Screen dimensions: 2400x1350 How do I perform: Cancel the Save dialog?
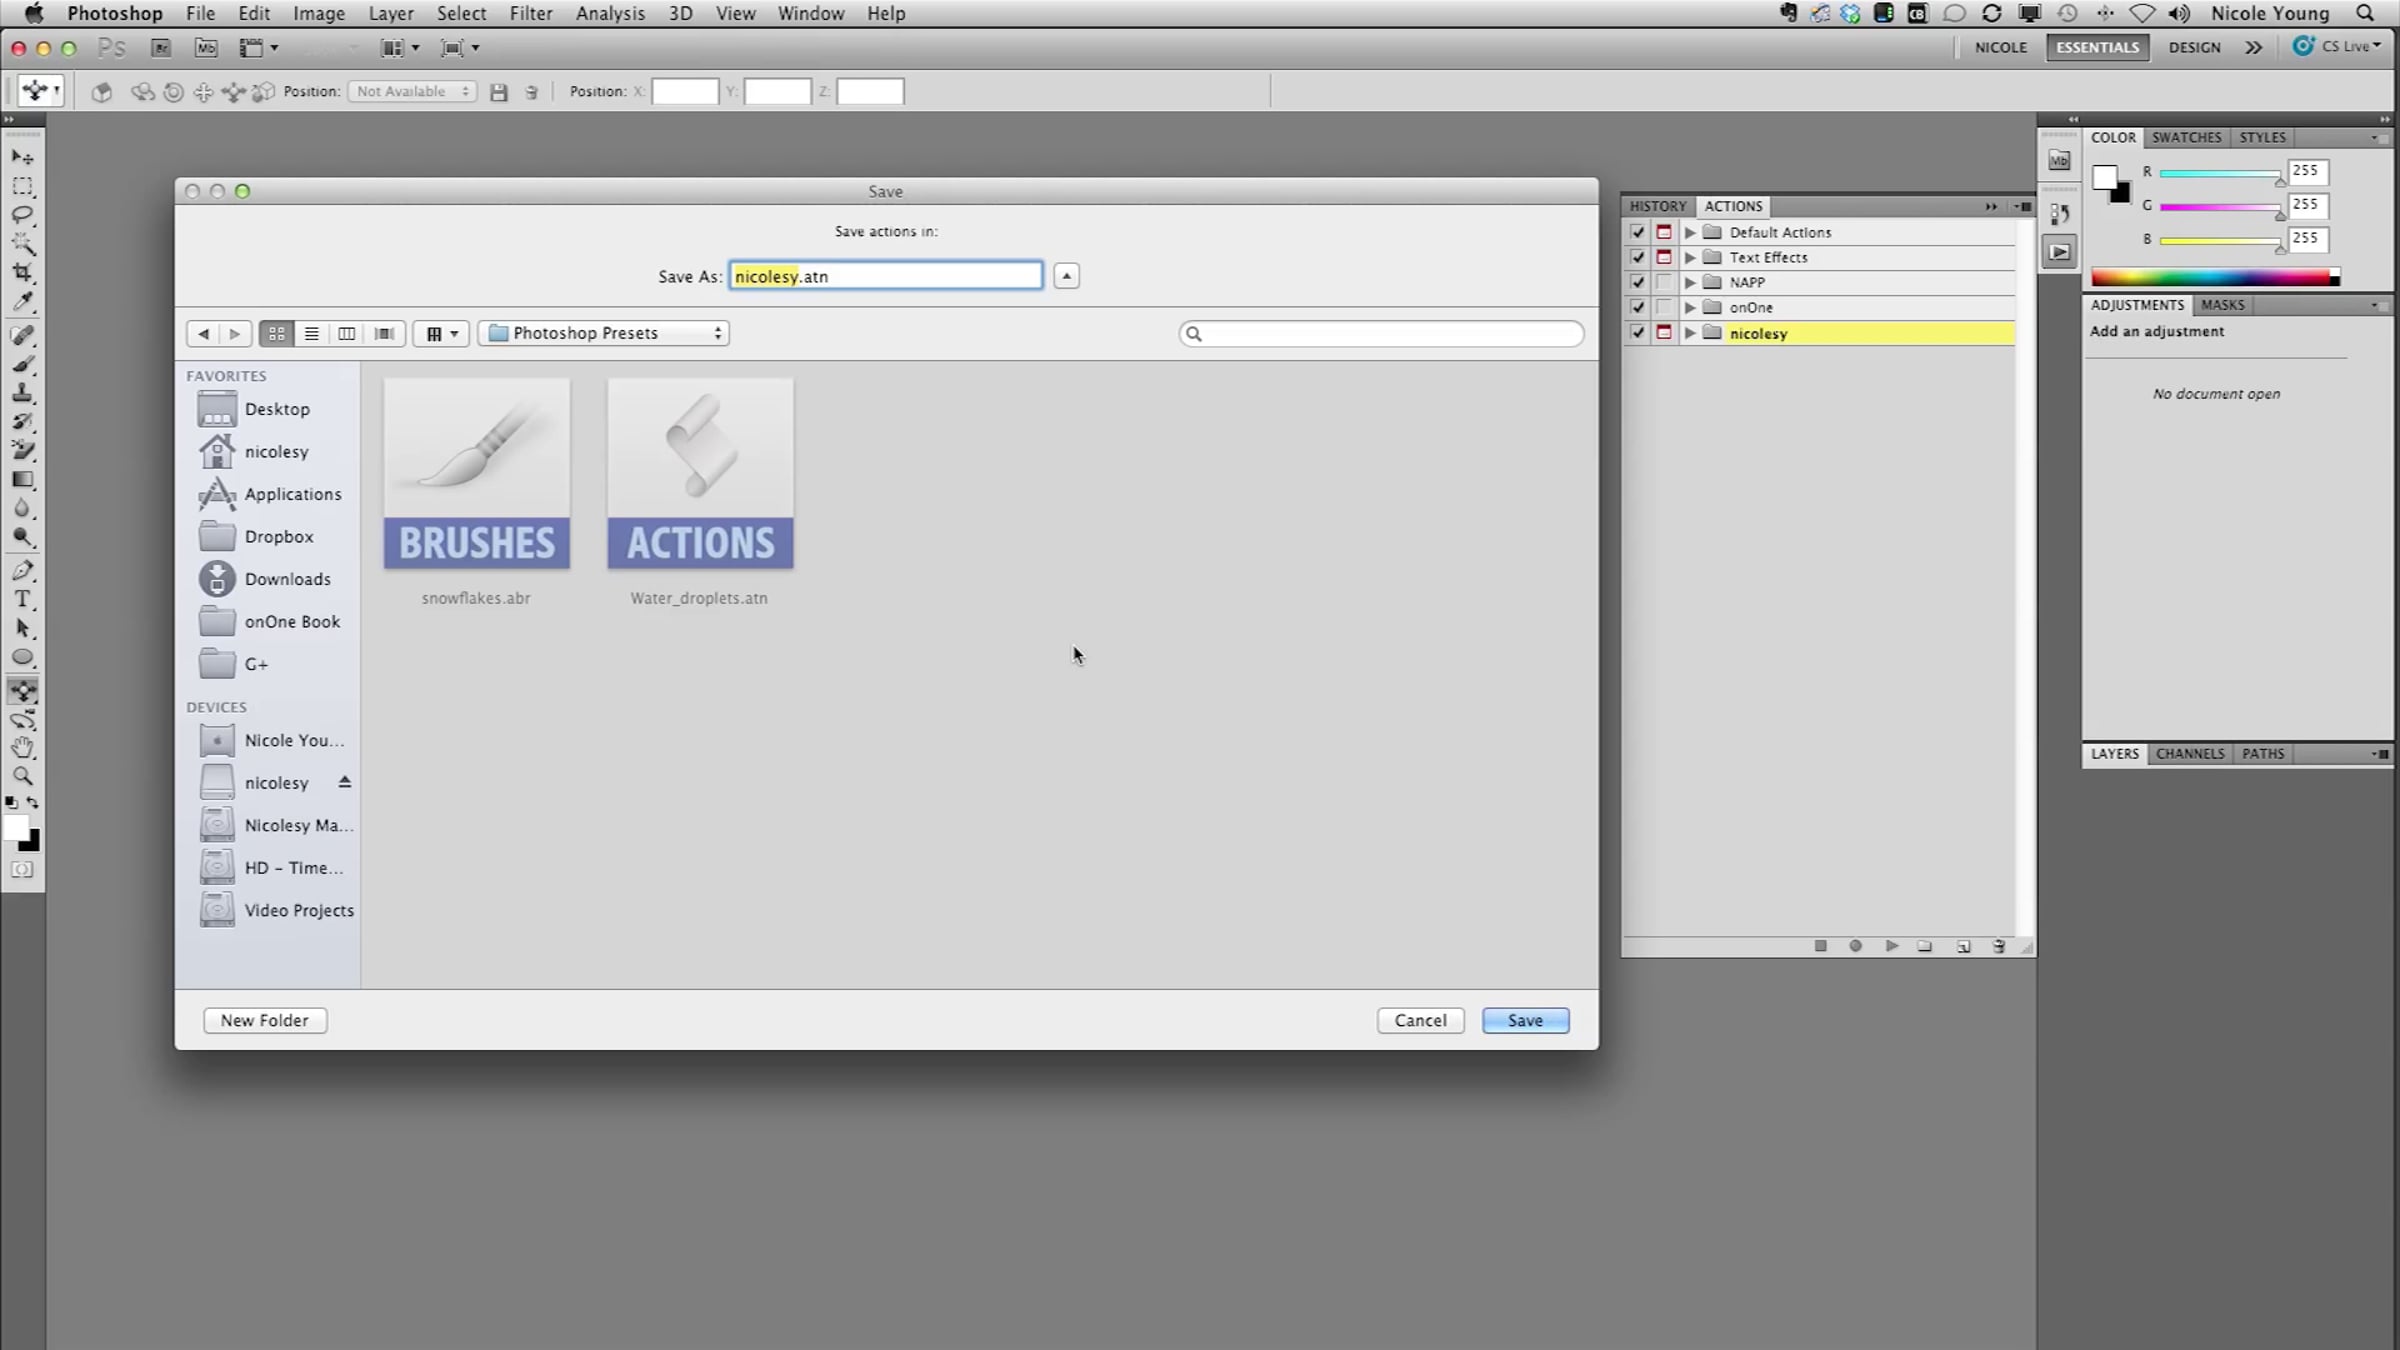pyautogui.click(x=1420, y=1020)
